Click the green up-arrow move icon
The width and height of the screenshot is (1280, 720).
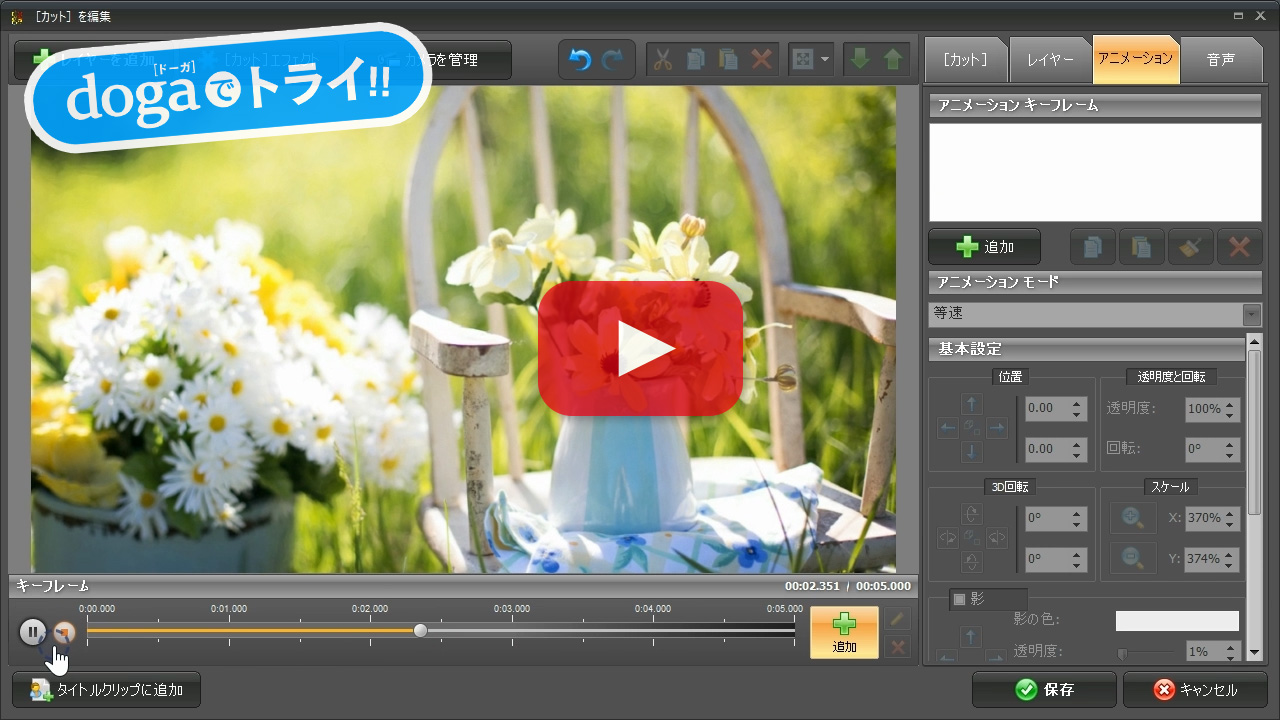(x=893, y=58)
